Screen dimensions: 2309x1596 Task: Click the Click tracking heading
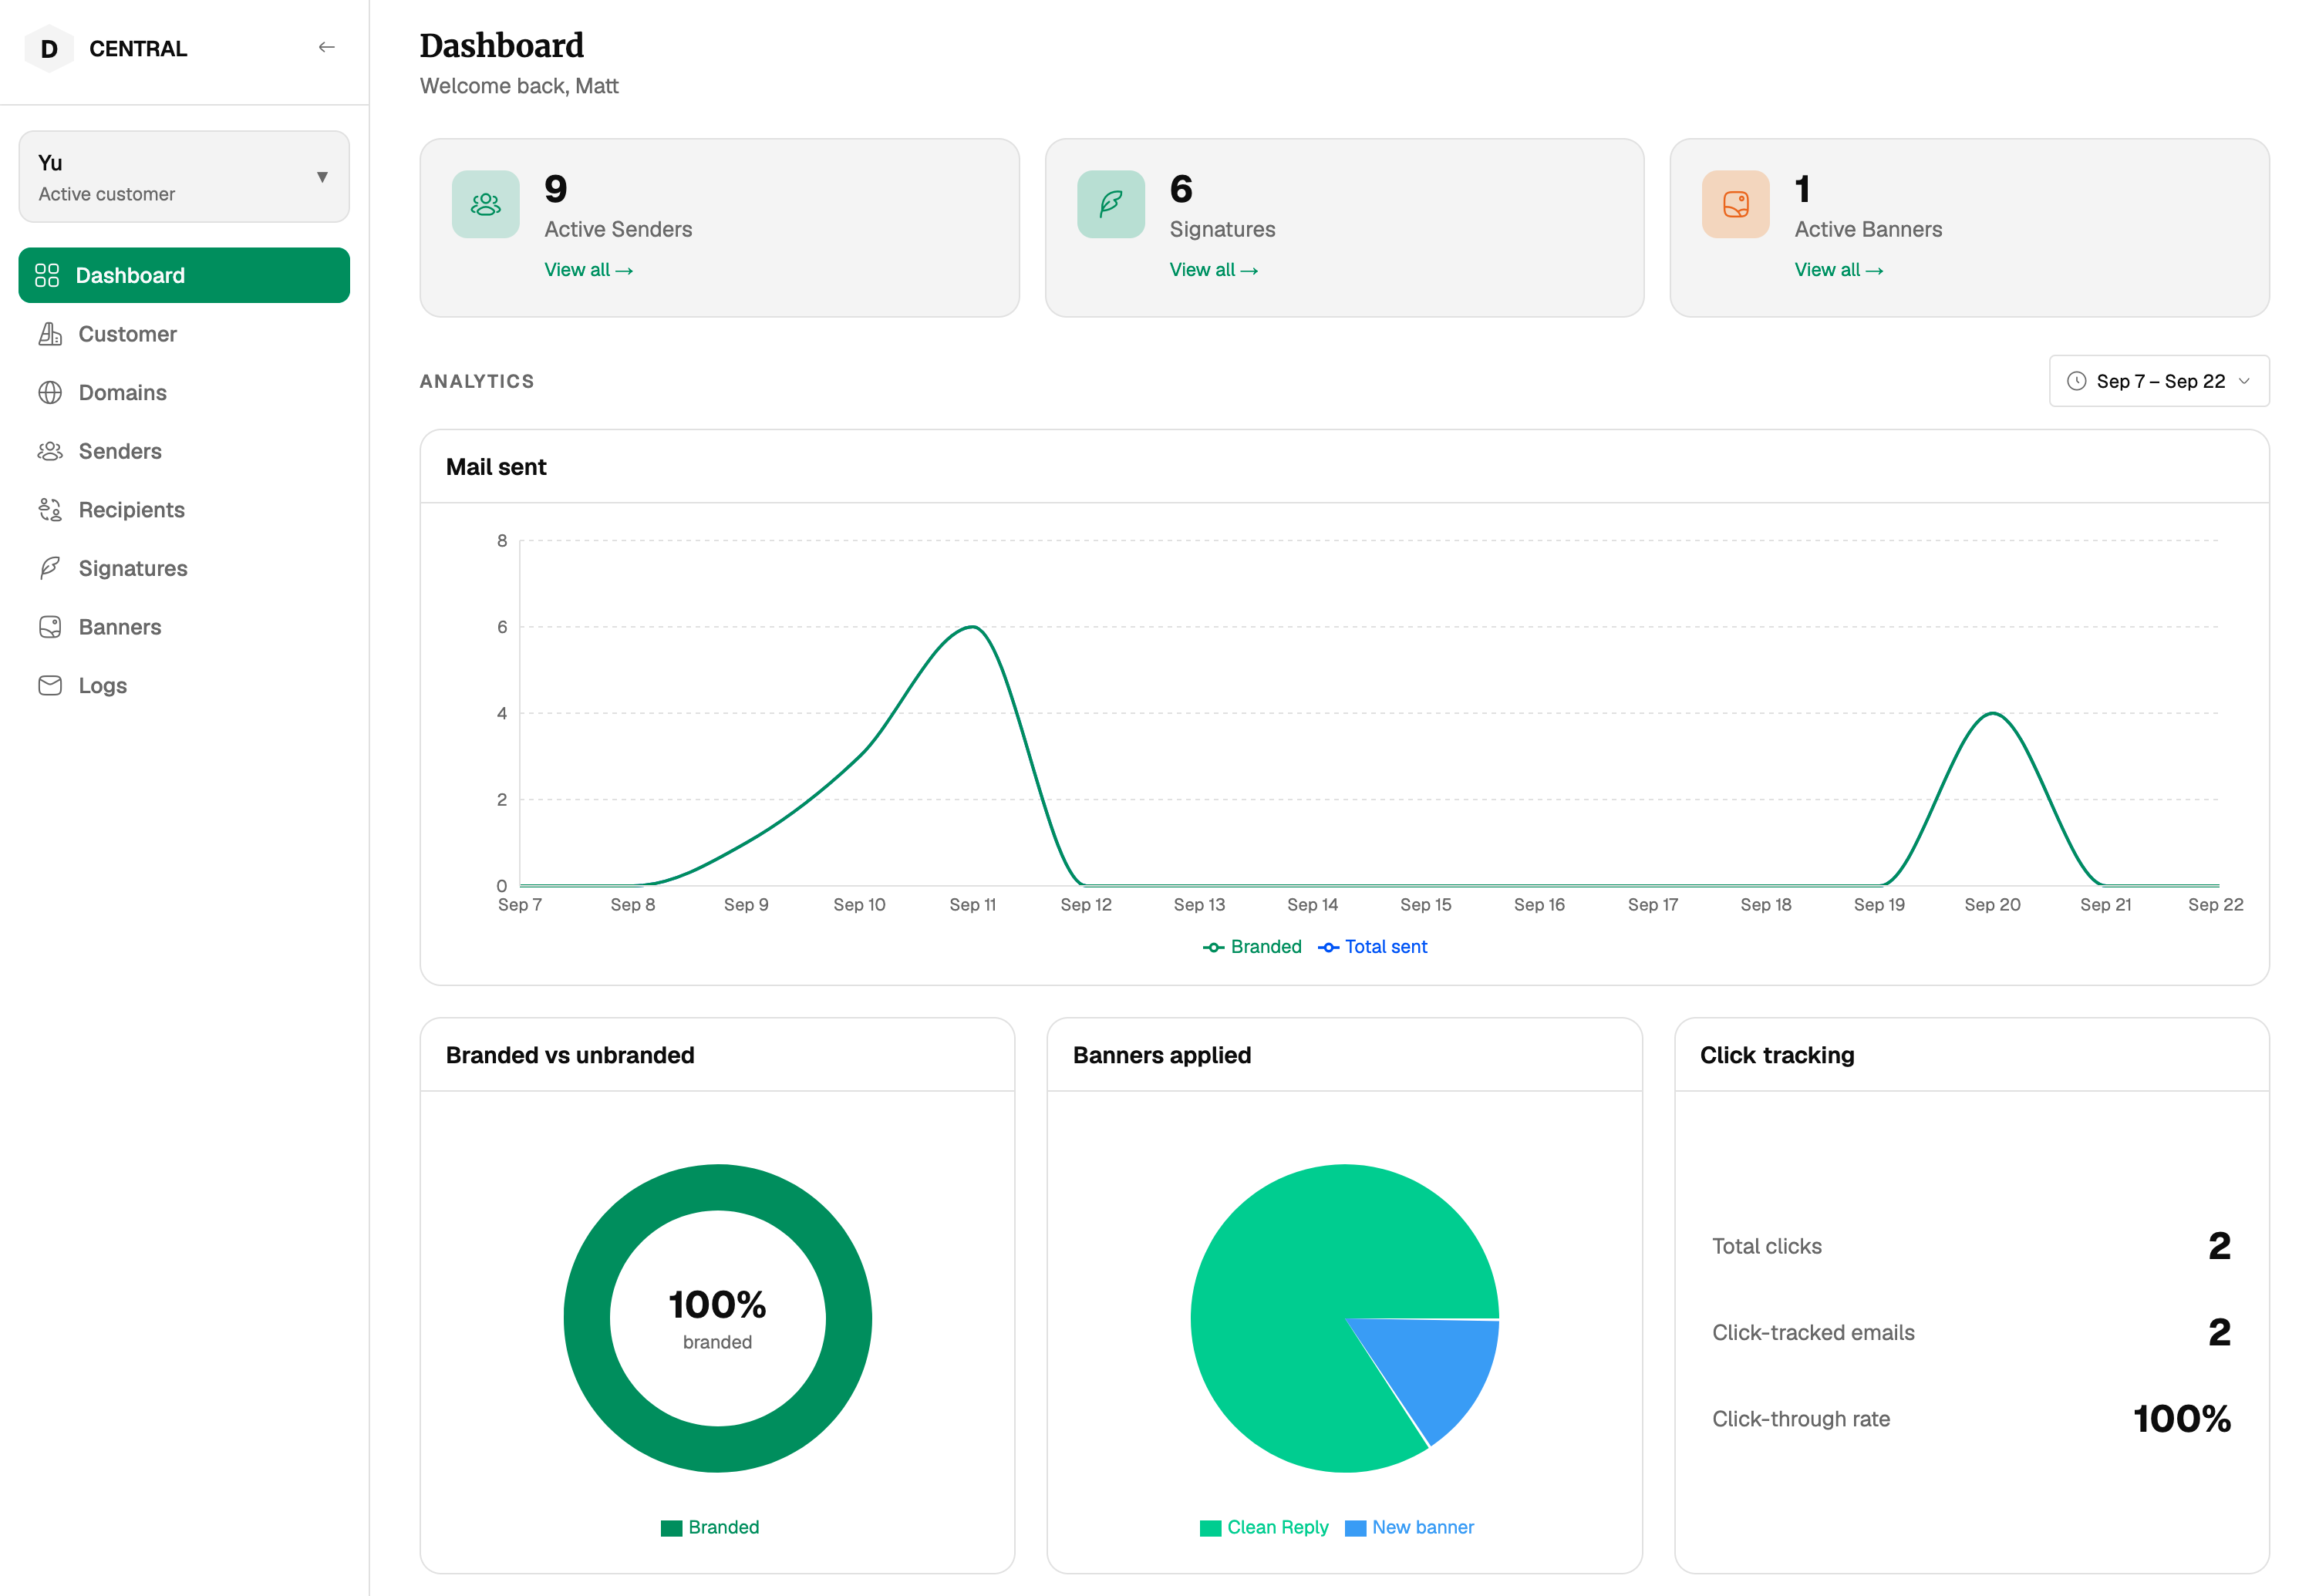[x=1777, y=1055]
